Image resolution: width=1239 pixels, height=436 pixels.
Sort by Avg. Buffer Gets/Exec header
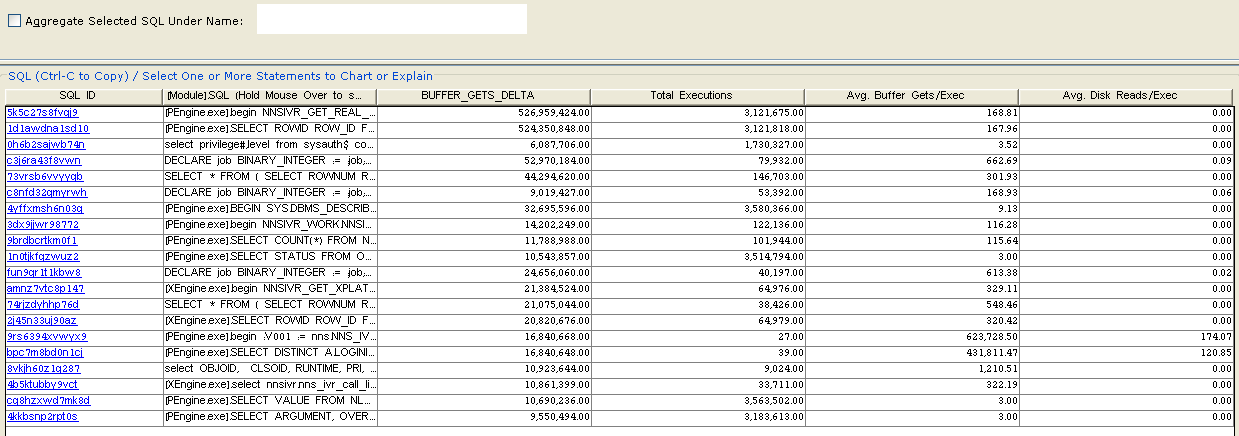coord(911,96)
